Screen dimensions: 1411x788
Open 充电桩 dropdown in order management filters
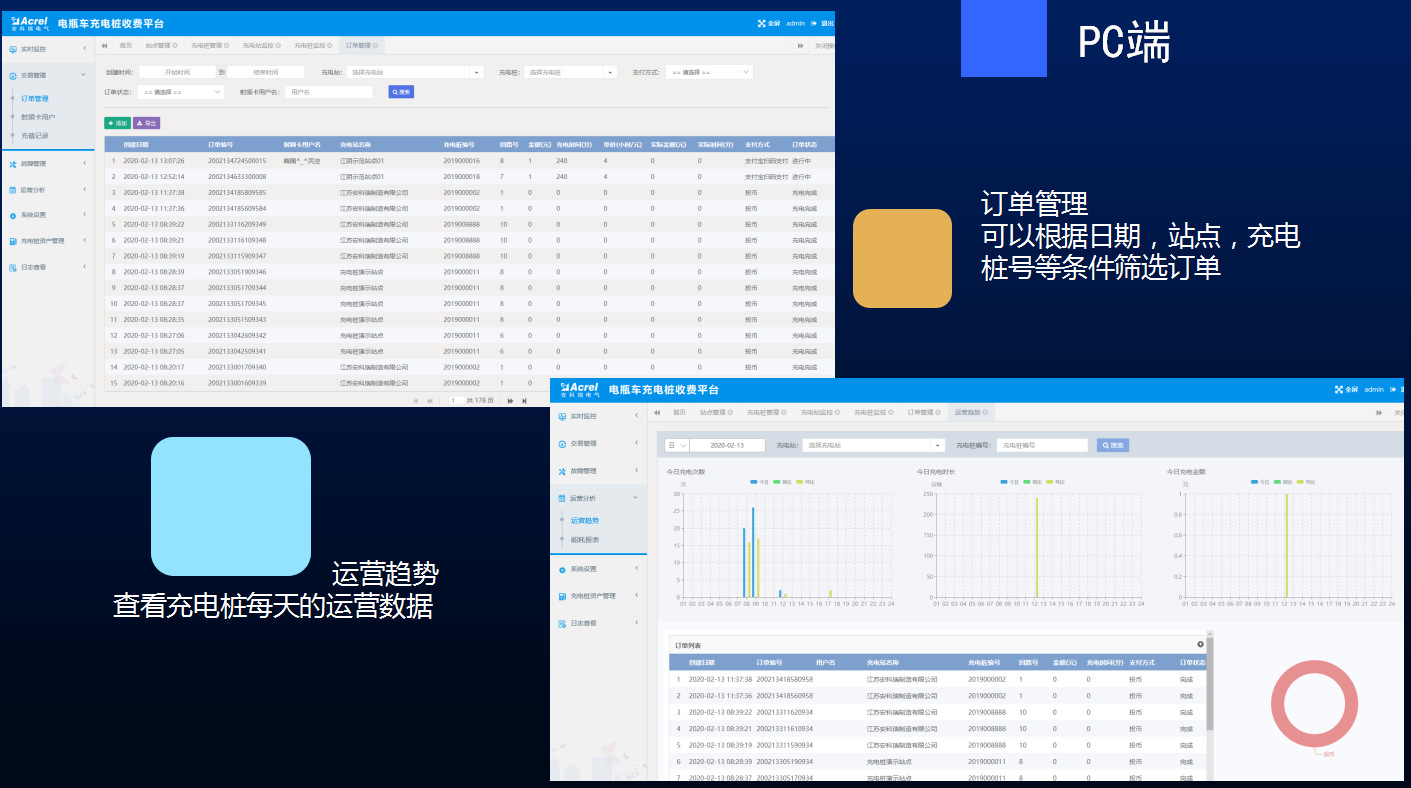point(570,72)
